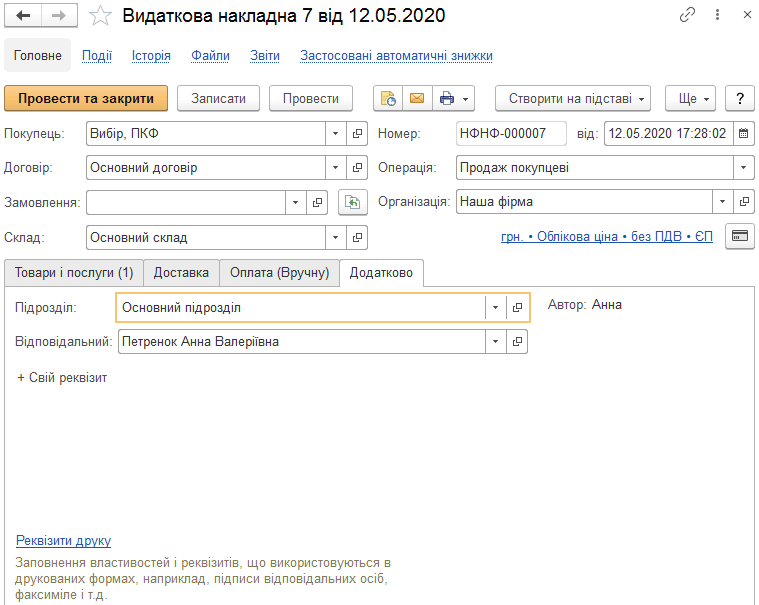Fill from order using green arrow icon
Viewport: 759px width, 605px height.
tap(353, 202)
